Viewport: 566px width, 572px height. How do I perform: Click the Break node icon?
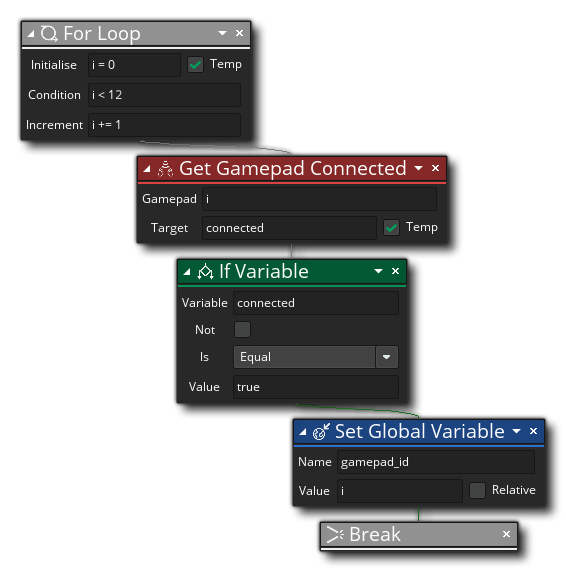coord(335,534)
